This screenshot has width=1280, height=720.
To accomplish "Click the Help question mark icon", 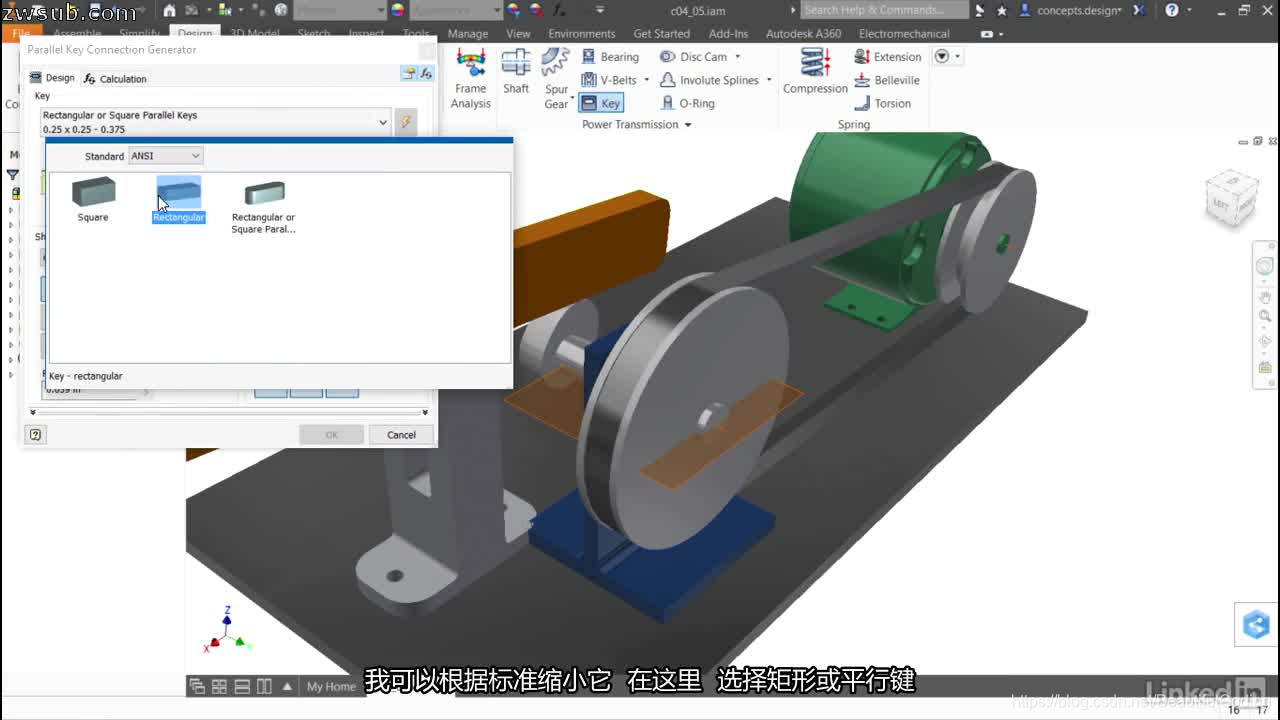I will pos(1172,10).
